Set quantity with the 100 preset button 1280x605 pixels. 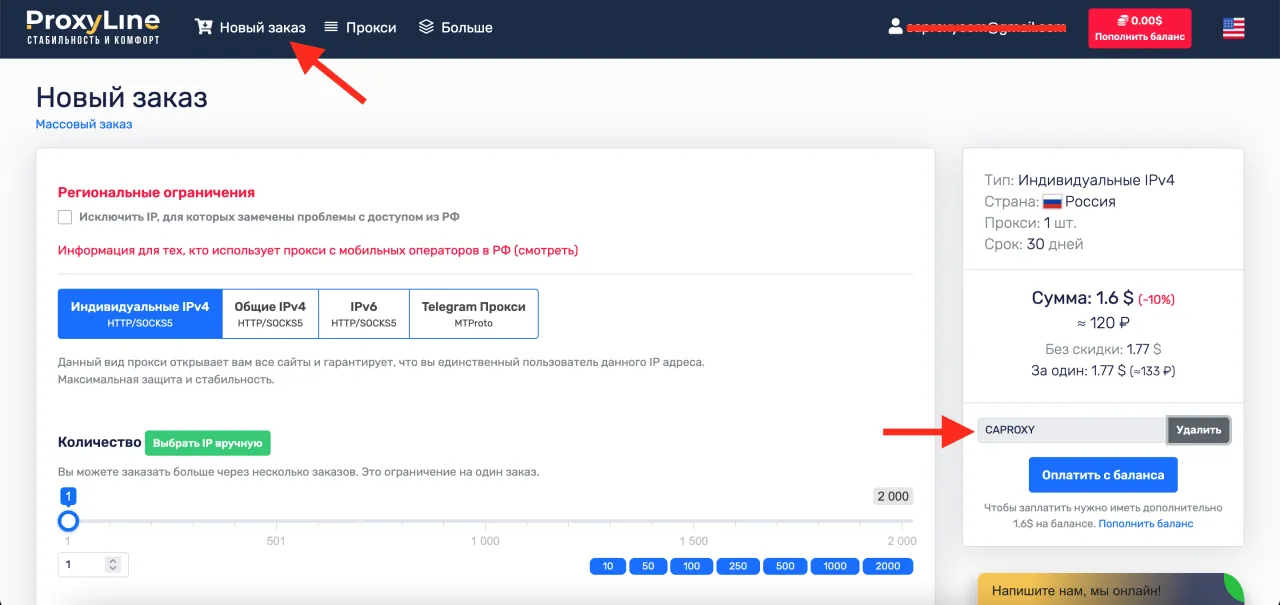coord(691,566)
